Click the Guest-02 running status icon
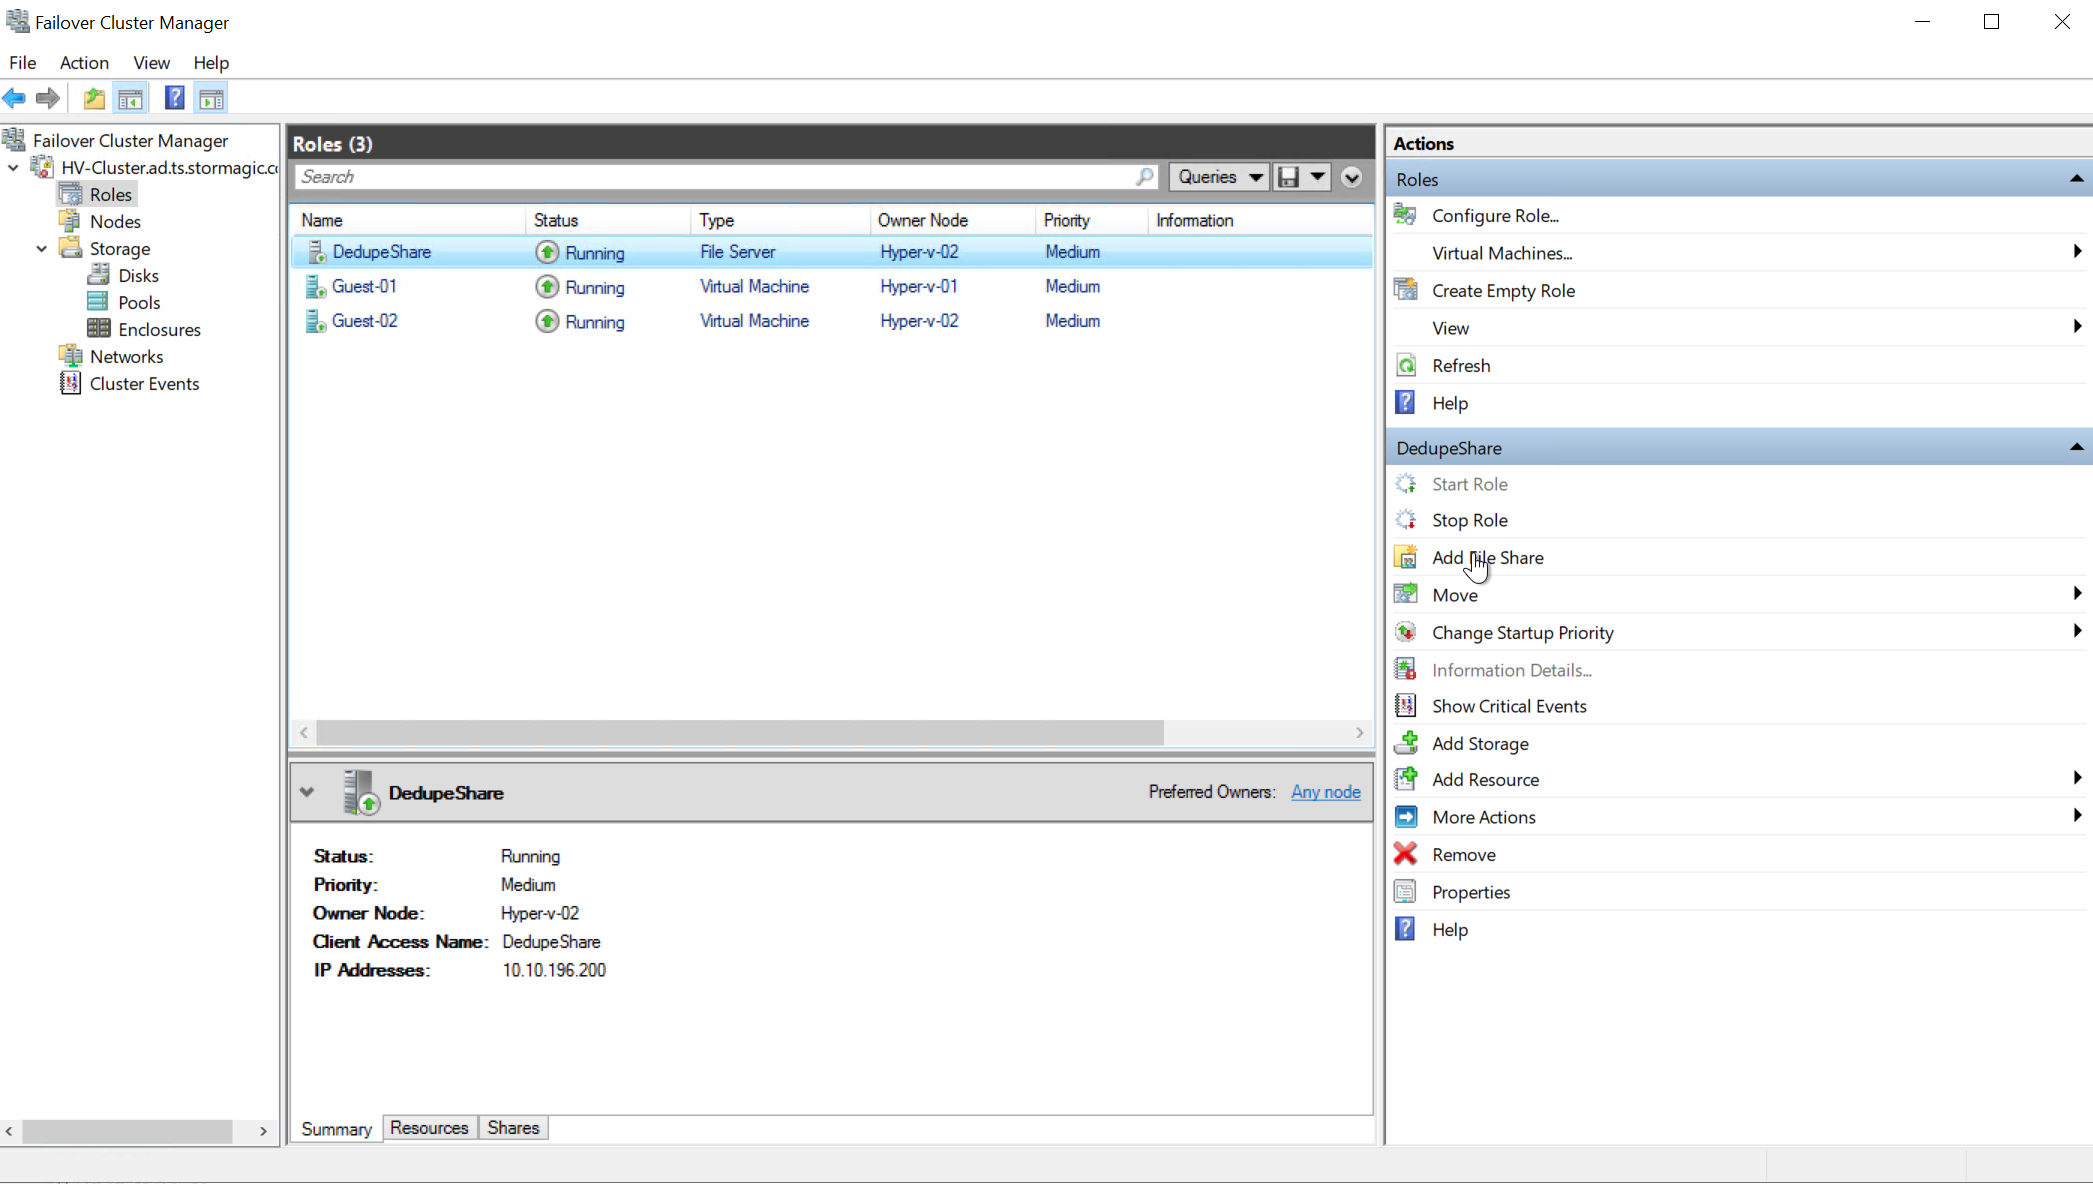This screenshot has height=1184, width=2093. coord(546,321)
